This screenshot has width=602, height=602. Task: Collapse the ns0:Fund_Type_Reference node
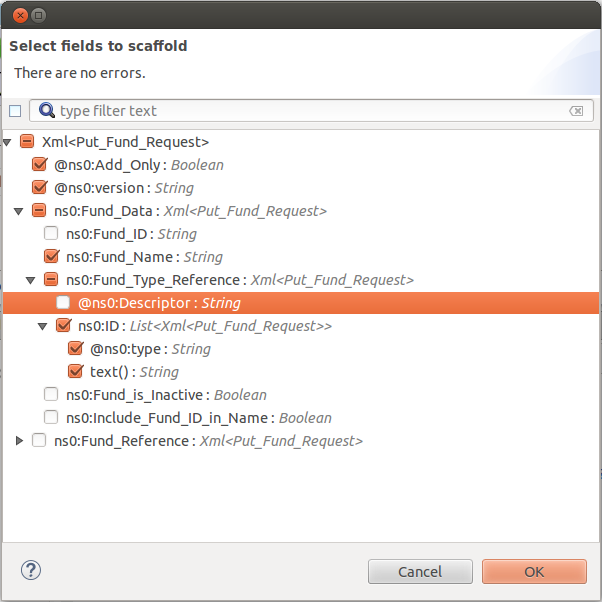pyautogui.click(x=30, y=280)
